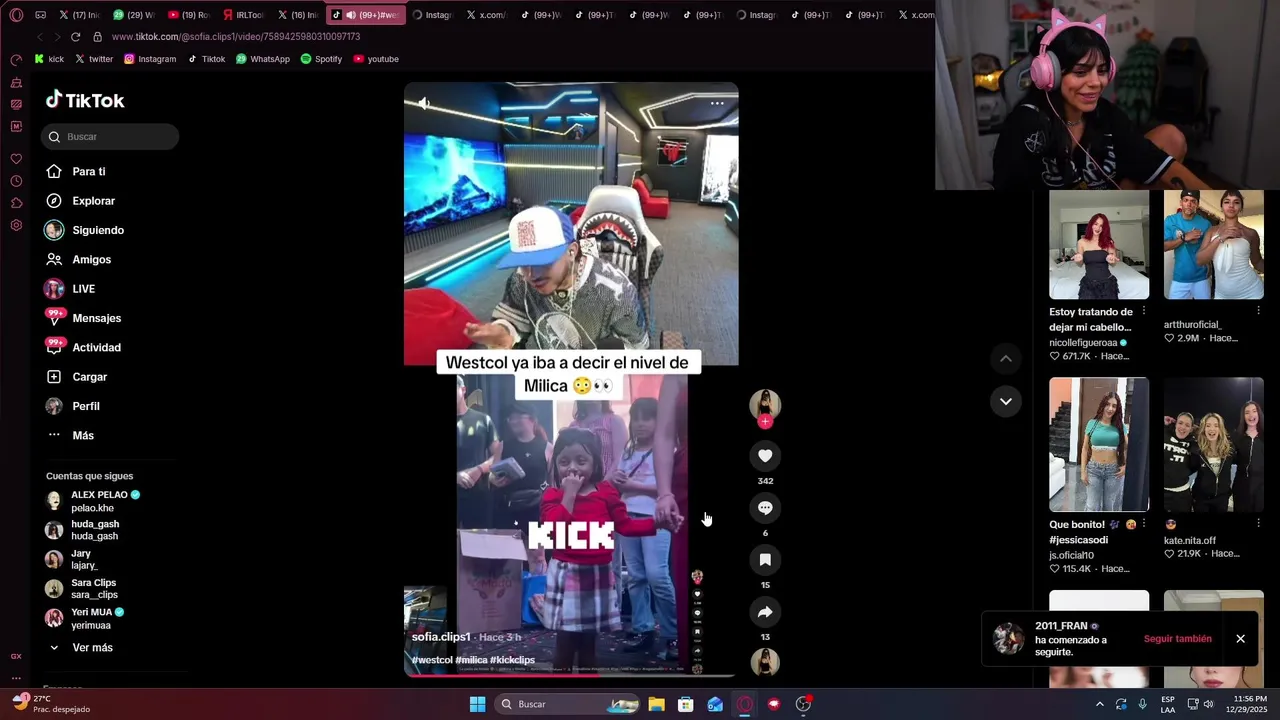Open the WhatsApp bookmark
Image resolution: width=1280 pixels, height=720 pixels.
tap(263, 59)
